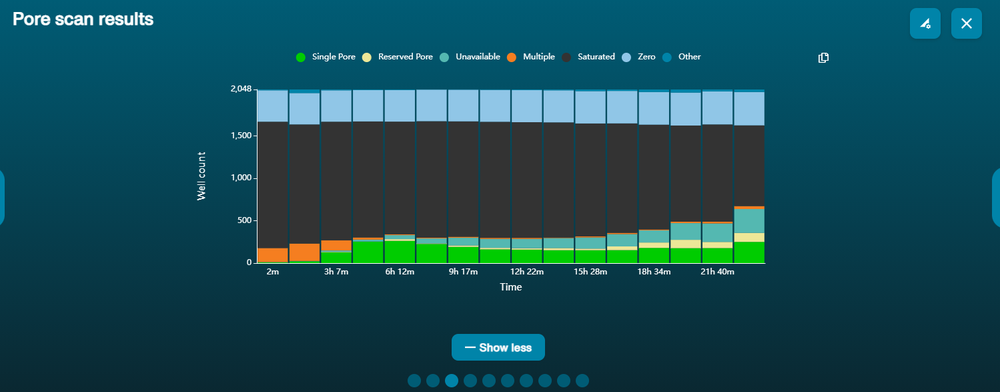Select the fourth carousel page dot
This screenshot has height=392, width=1000.
tap(470, 381)
